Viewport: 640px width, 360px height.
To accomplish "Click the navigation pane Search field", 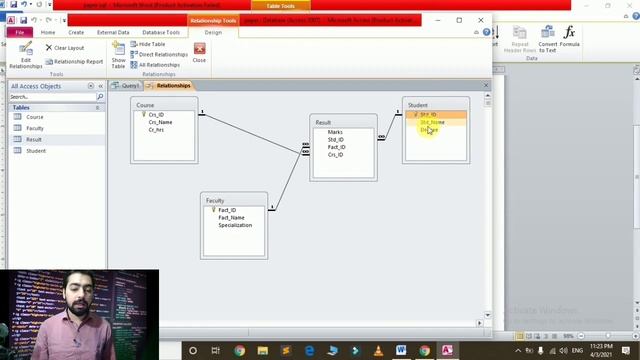I will pyautogui.click(x=52, y=97).
